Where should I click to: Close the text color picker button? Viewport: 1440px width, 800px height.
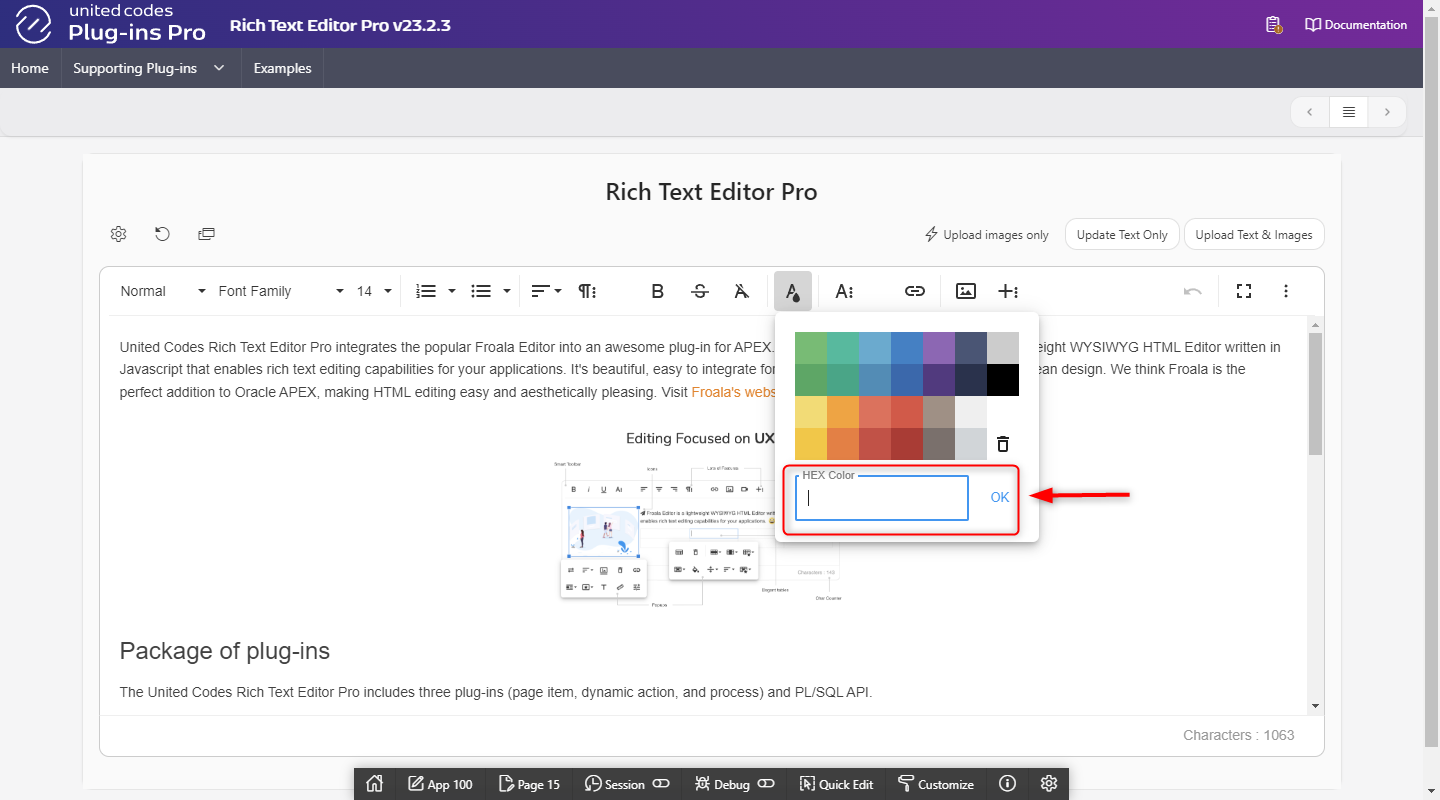click(792, 291)
